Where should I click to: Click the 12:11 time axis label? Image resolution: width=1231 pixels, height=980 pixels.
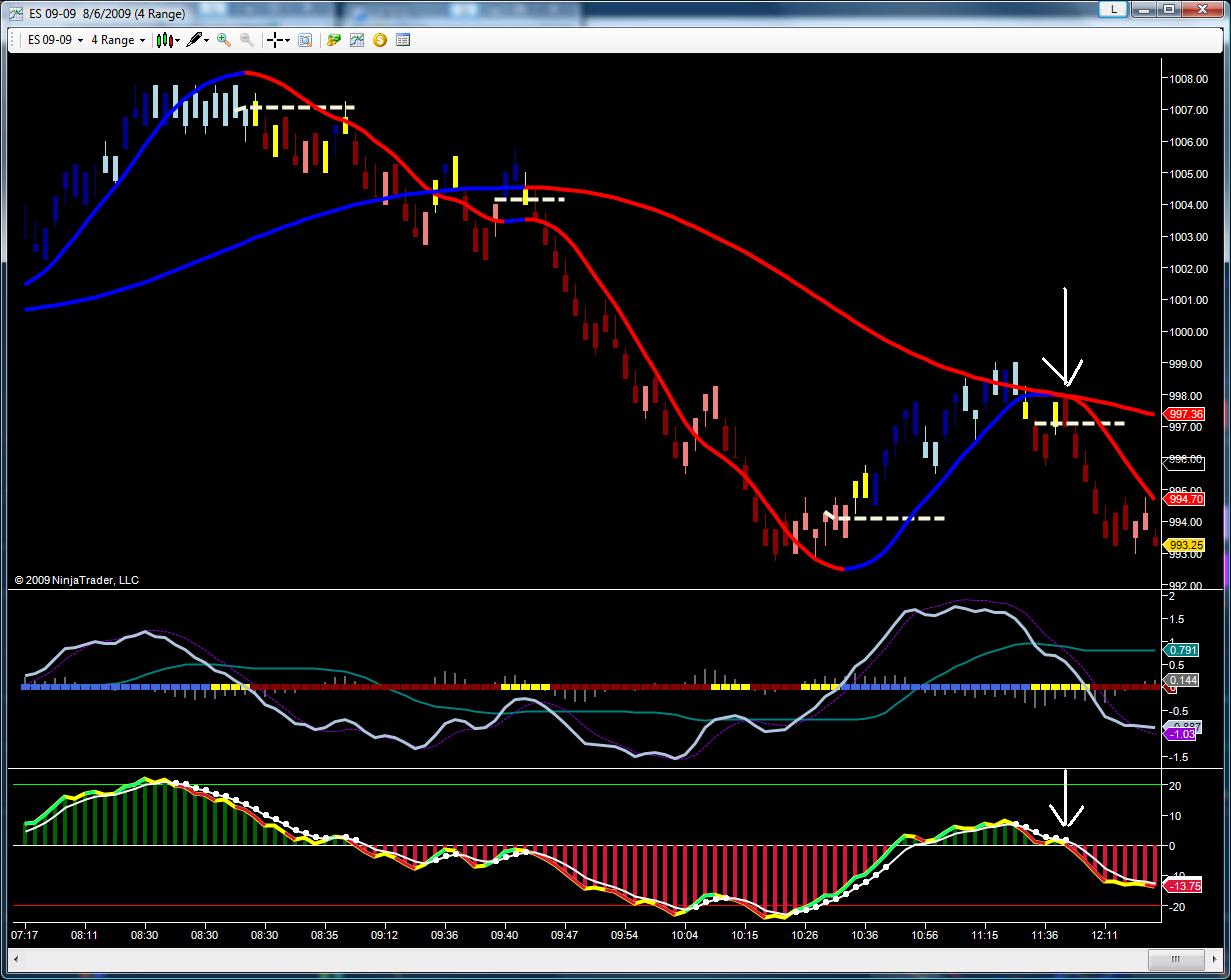(x=1105, y=936)
